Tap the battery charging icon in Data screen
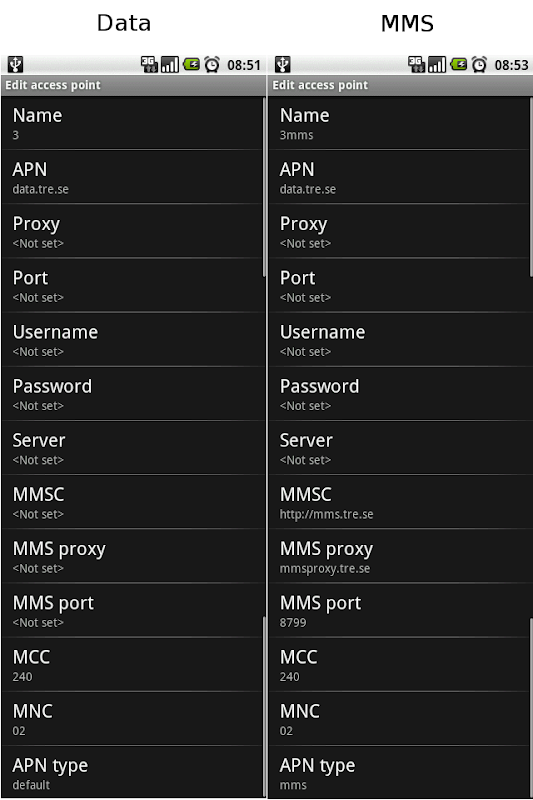Viewport: 533px width, 800px height. [x=191, y=64]
